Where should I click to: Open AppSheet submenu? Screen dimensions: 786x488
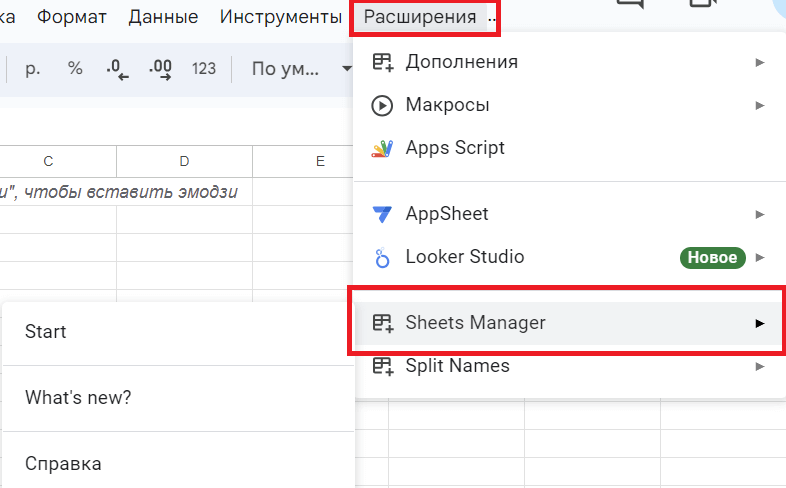click(569, 214)
